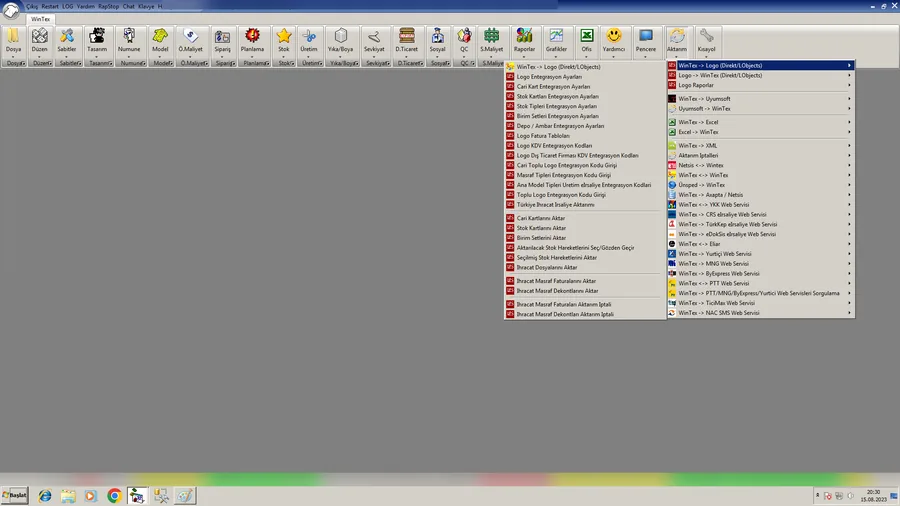Expand the WinTex -> Excel submenu
Viewport: 900px width, 506px height.
(761, 122)
